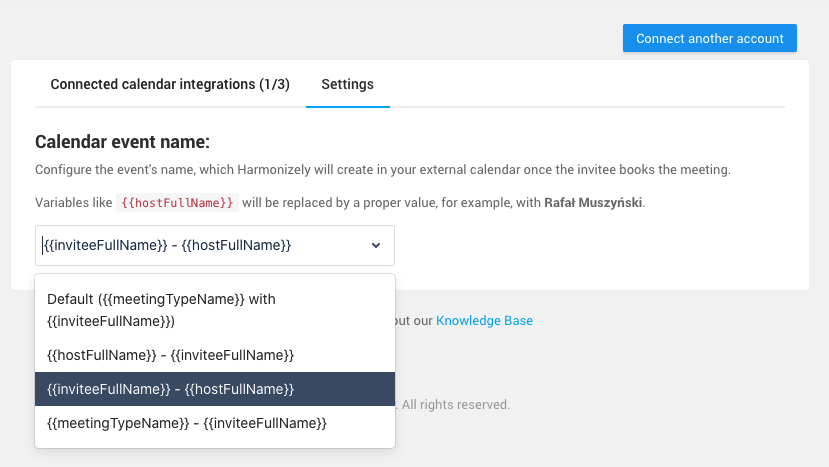829x467 pixels.
Task: Select the Settings tab
Action: [x=347, y=84]
